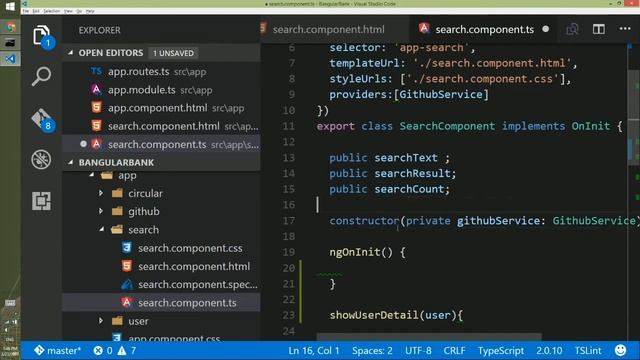Click the feedback smiley in status bar
Image resolution: width=640 pixels, height=360 pixels.
click(x=620, y=350)
